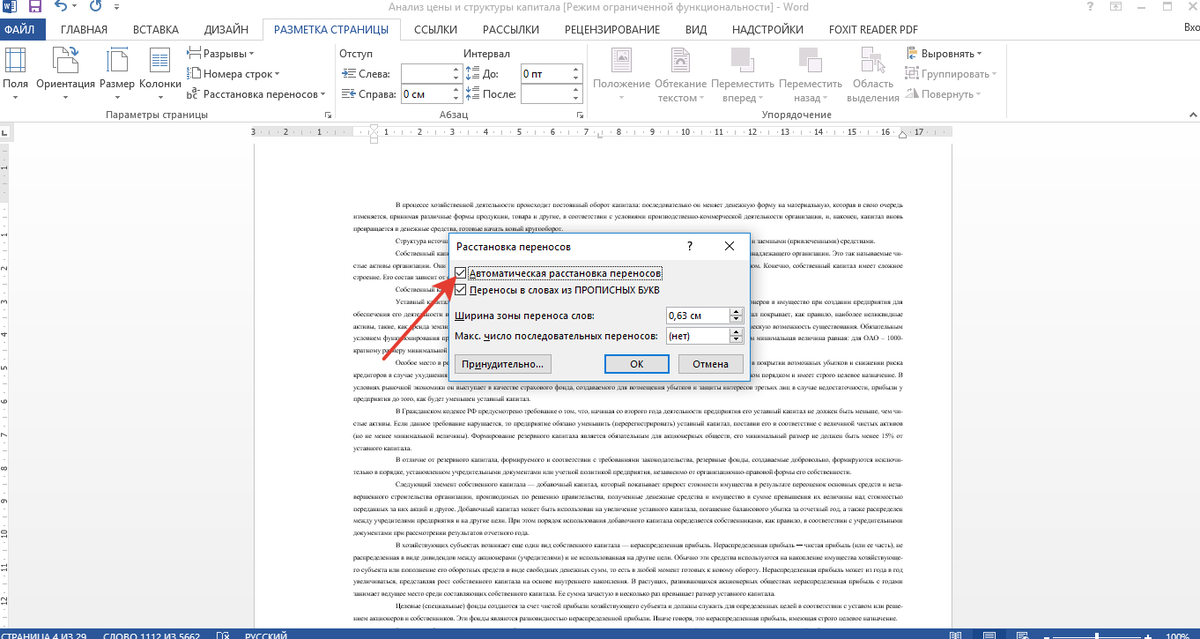Open the Область выделения selection pane

[x=872, y=75]
